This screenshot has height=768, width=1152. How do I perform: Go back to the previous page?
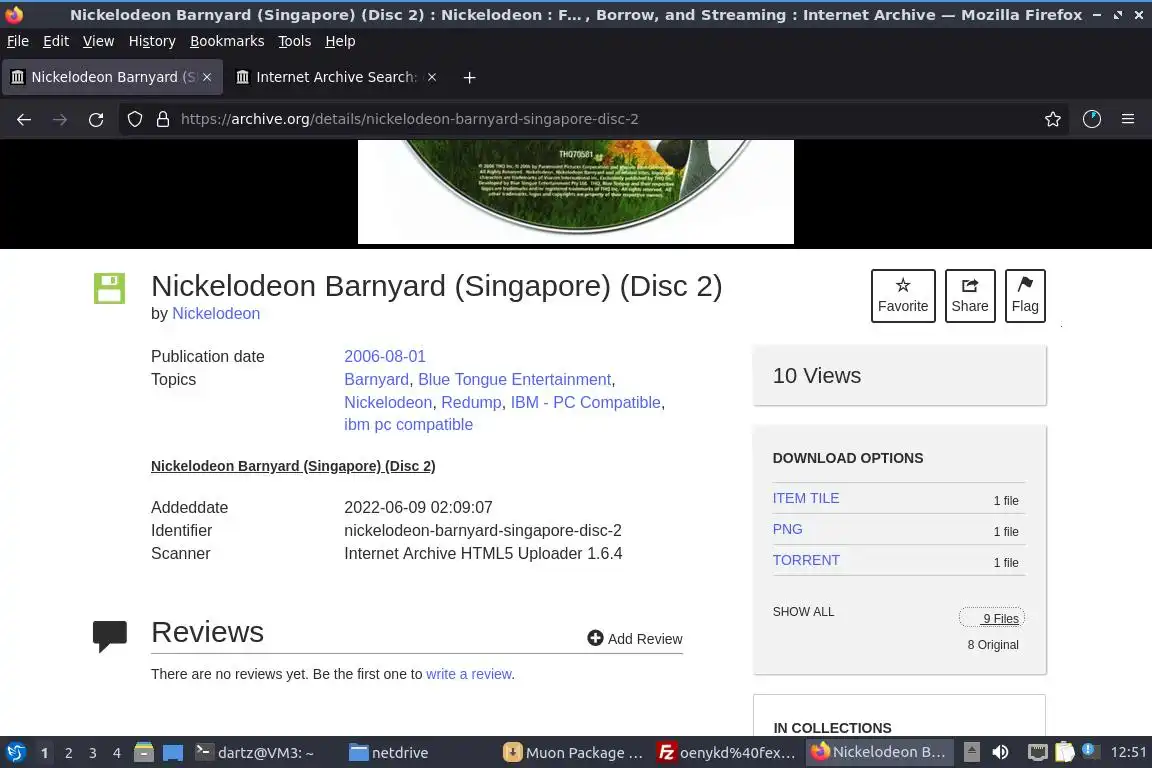[24, 119]
